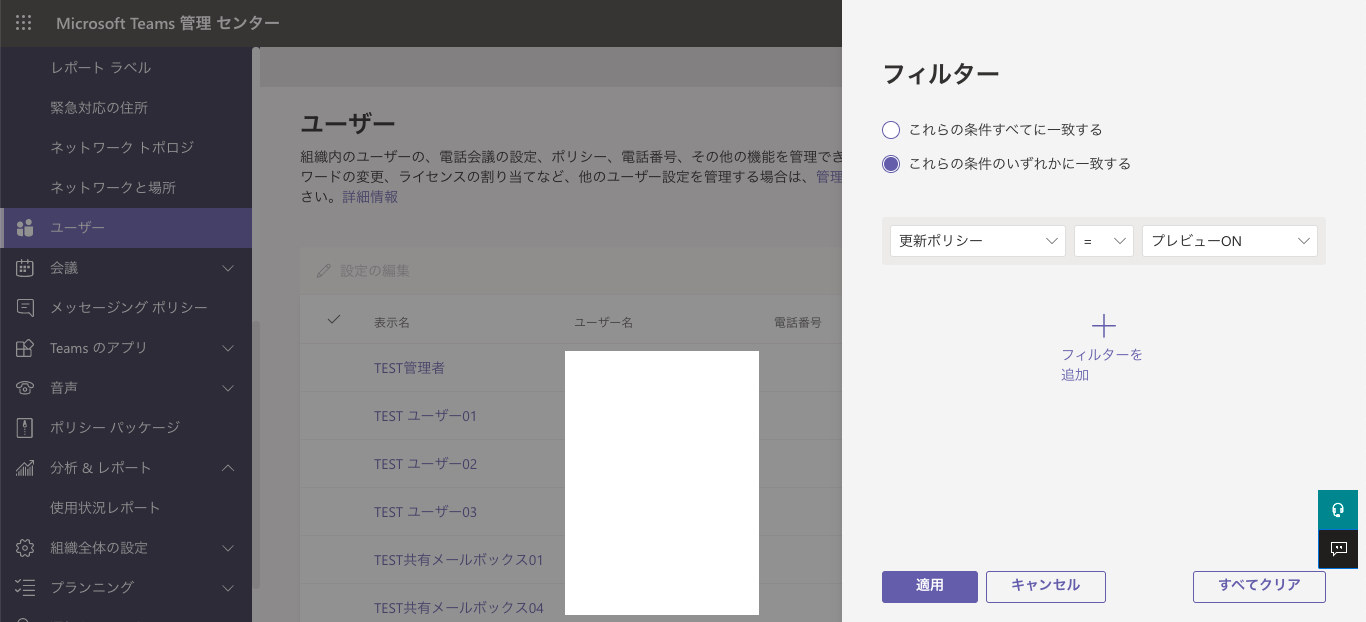Click フィルターを追加 link text
This screenshot has width=1366, height=622.
point(1101,365)
